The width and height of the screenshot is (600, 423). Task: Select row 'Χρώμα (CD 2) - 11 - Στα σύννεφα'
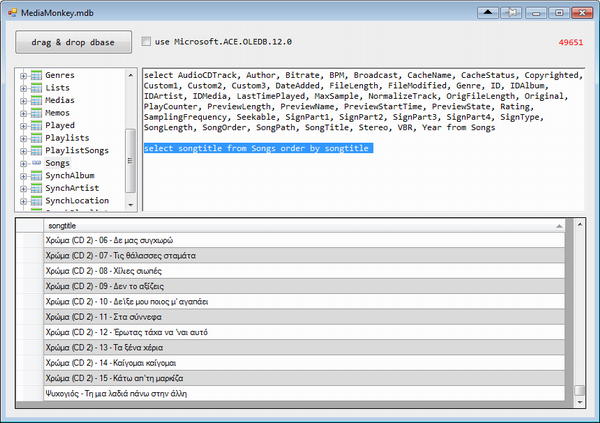(x=304, y=317)
